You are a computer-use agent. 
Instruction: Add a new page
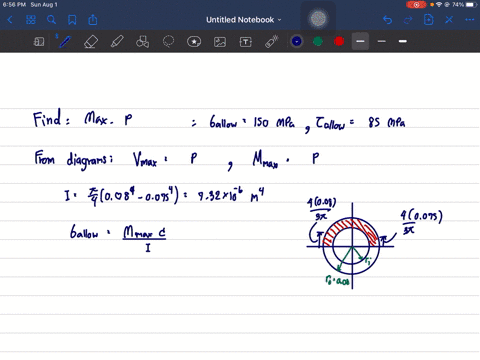click(429, 20)
